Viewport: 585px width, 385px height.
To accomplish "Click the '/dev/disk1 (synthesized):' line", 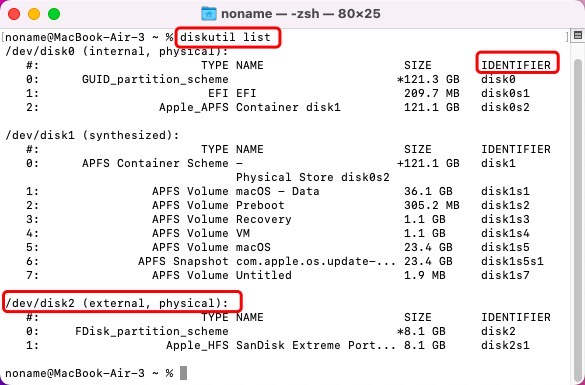I will click(x=92, y=135).
